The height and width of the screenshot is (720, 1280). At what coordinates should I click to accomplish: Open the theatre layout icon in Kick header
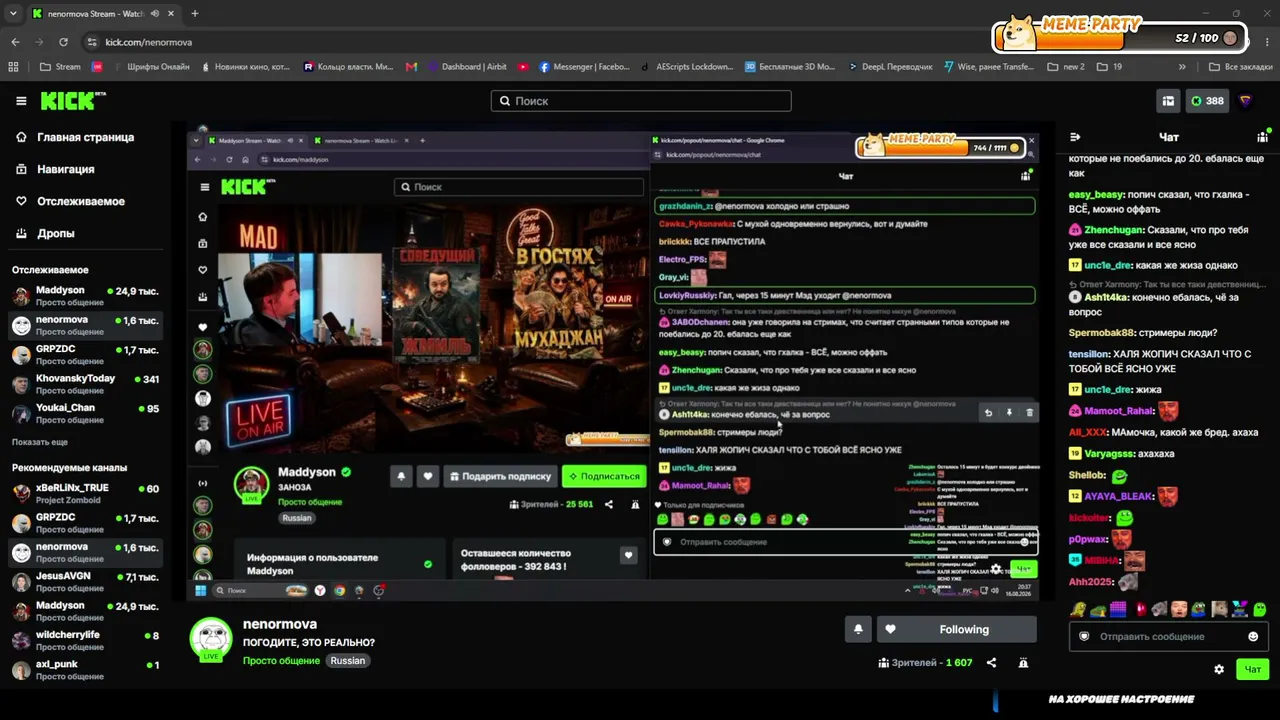pos(1167,101)
